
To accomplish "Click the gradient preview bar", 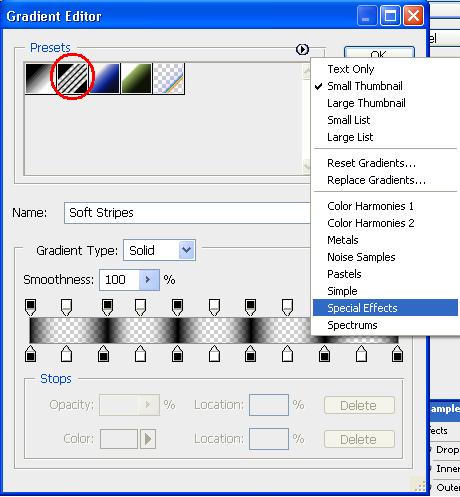I will click(171, 330).
